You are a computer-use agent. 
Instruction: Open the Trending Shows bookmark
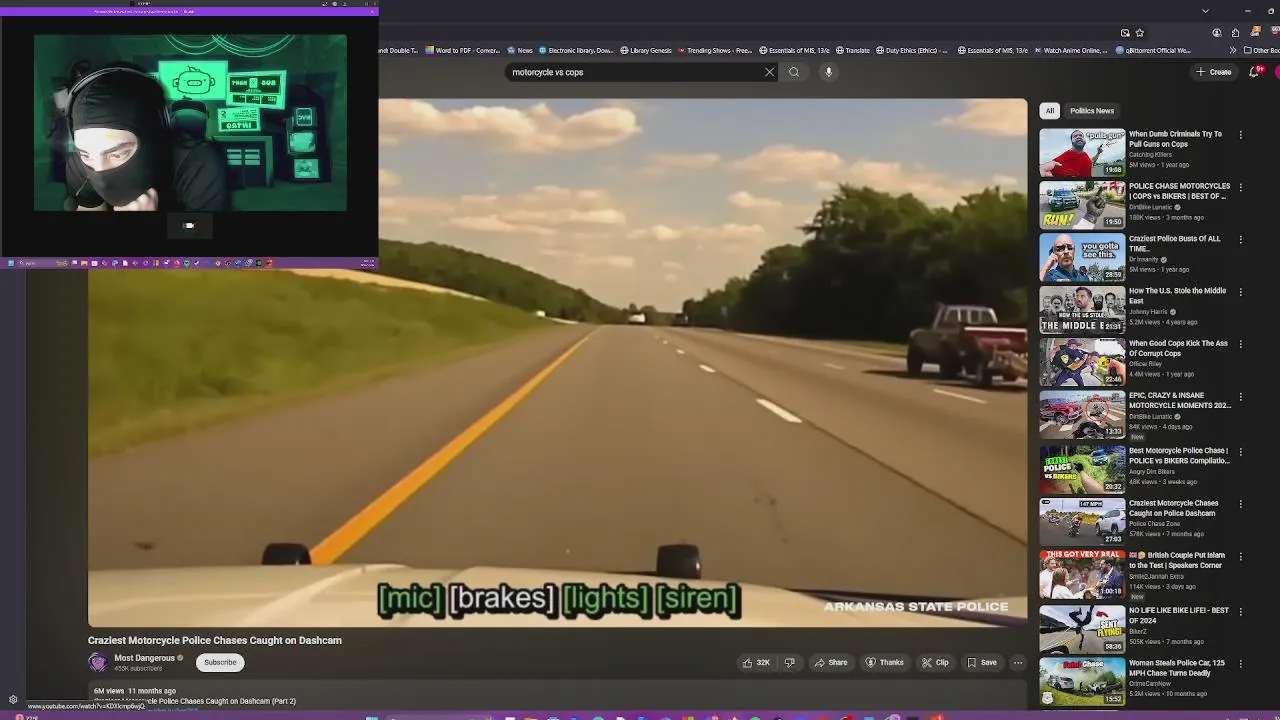point(714,50)
